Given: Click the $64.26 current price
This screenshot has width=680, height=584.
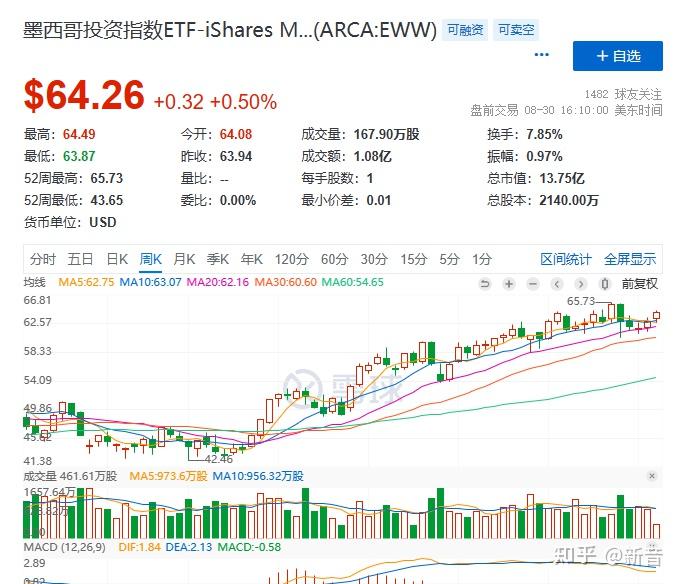Looking at the screenshot, I should point(84,95).
